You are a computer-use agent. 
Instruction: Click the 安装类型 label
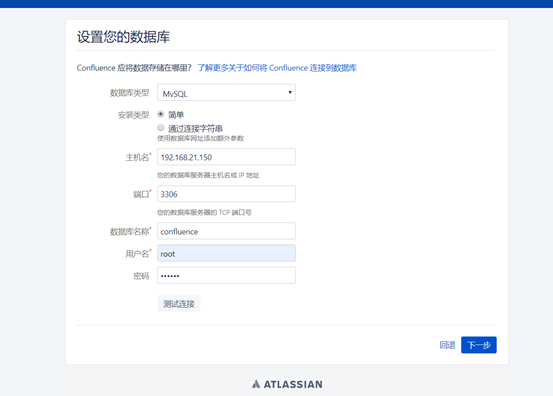pyautogui.click(x=133, y=115)
